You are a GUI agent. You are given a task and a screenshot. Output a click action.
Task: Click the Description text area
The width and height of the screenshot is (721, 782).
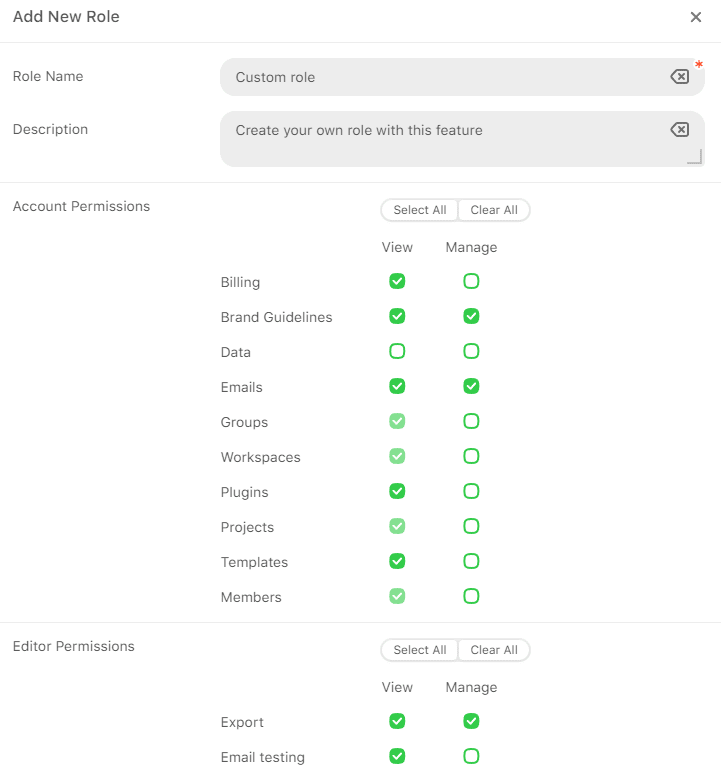pyautogui.click(x=462, y=139)
